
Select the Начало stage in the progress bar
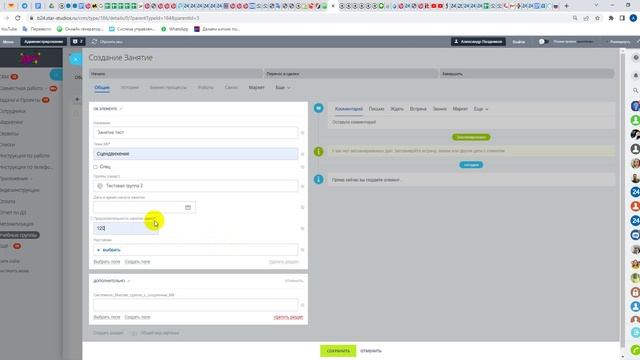[x=176, y=74]
